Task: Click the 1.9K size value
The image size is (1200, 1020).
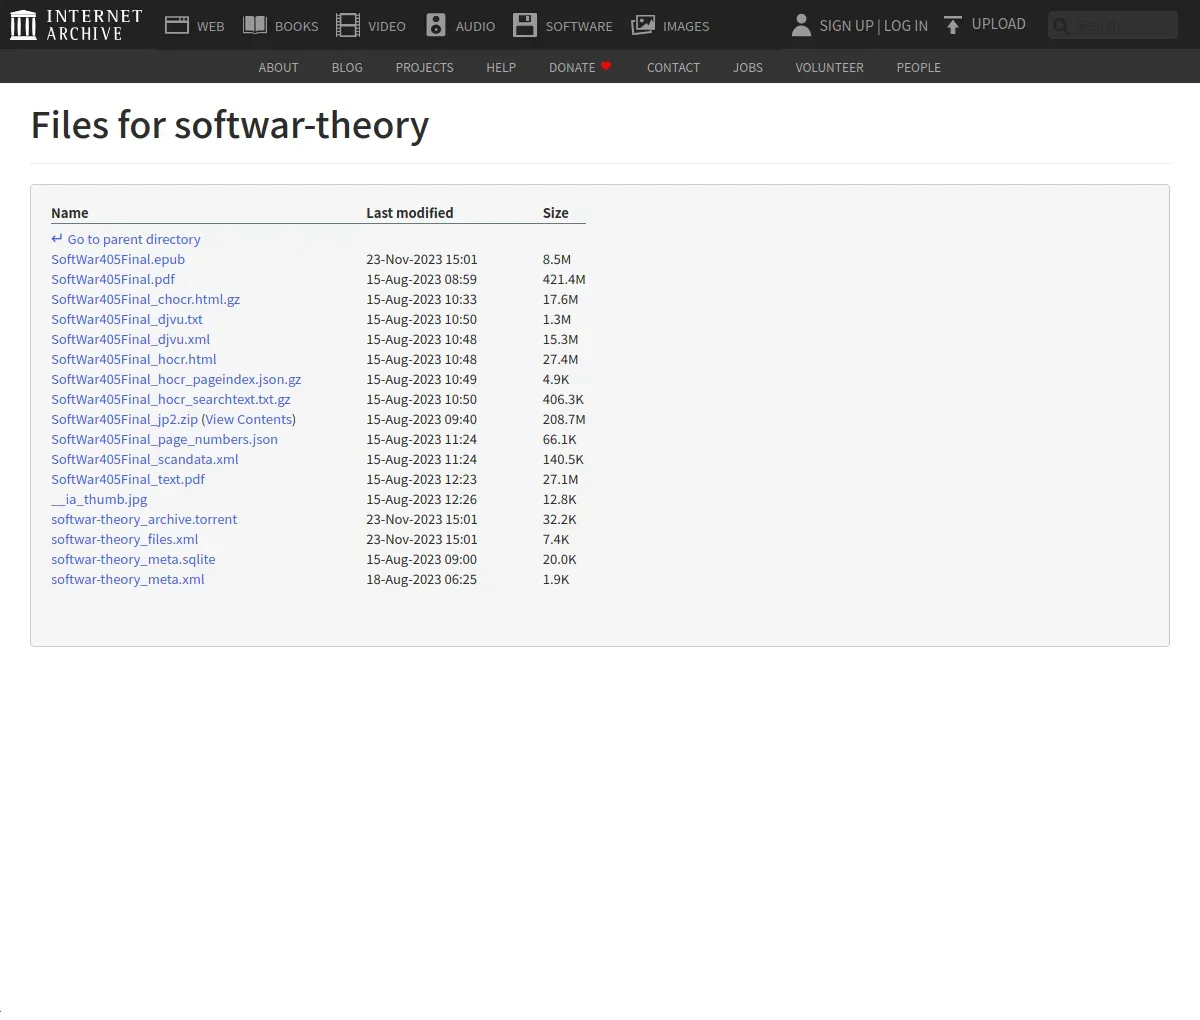Action: [x=556, y=579]
